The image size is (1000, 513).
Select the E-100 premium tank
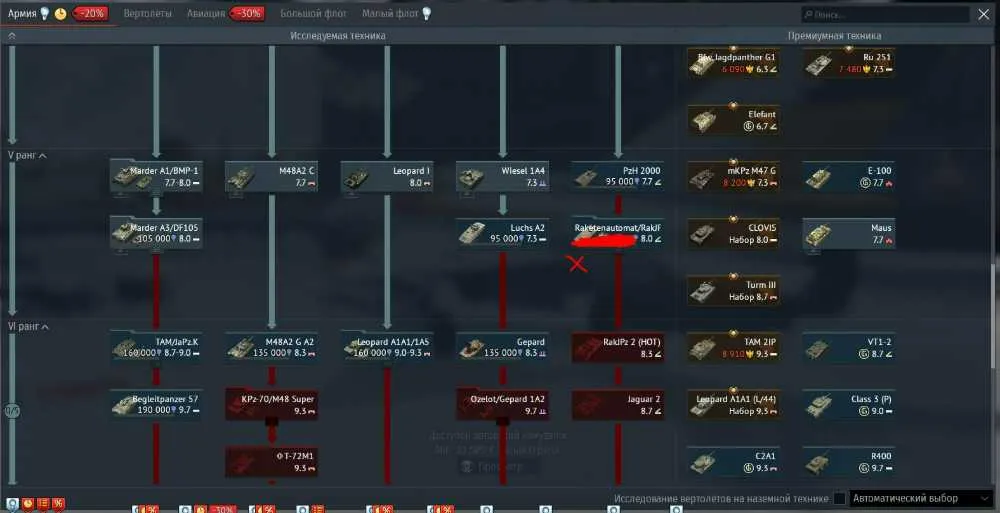point(849,177)
